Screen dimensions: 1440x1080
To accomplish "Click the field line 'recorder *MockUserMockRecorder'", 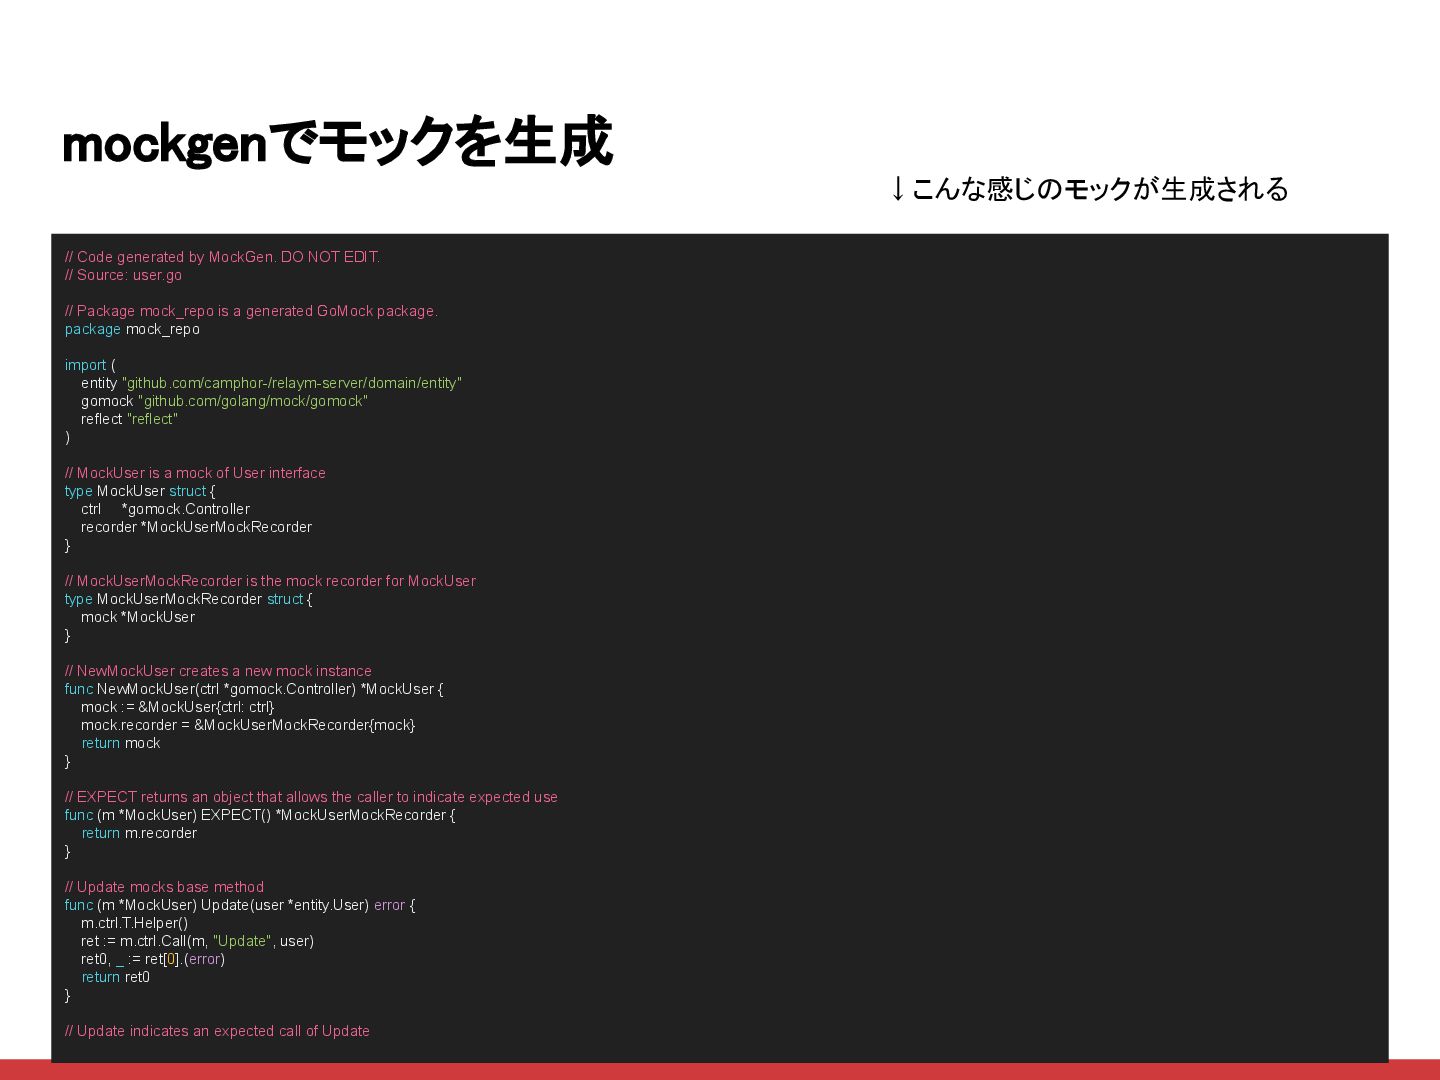I will click(196, 527).
